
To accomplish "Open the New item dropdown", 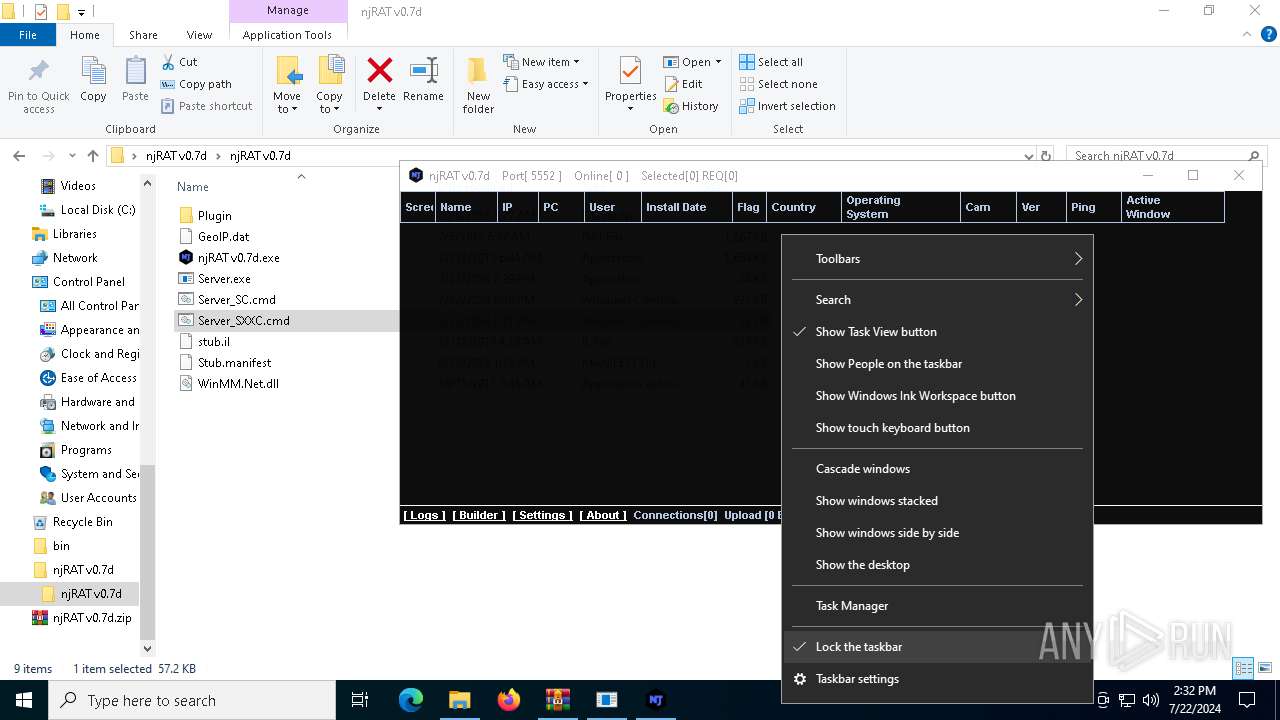I will [x=541, y=62].
